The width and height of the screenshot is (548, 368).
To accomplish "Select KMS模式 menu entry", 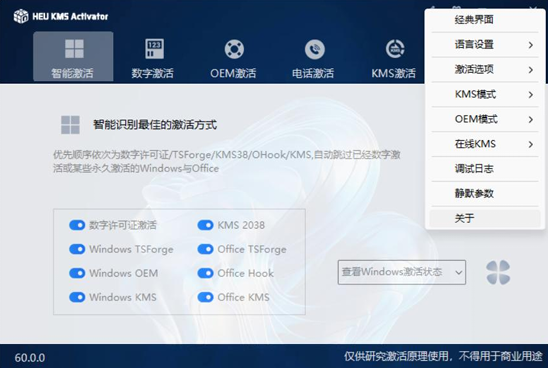I will 485,94.
